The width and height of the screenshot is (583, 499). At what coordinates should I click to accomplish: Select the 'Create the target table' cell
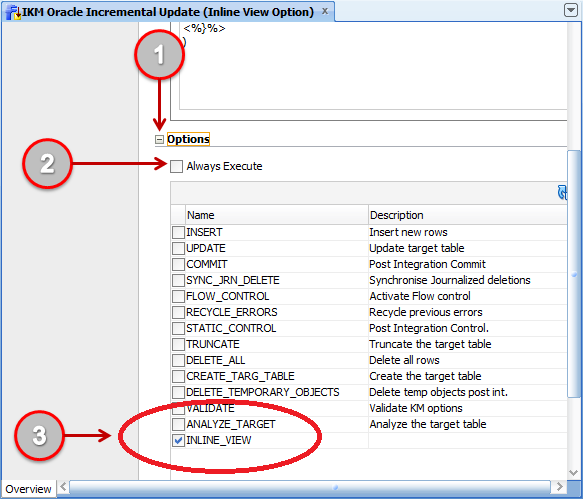coord(468,376)
